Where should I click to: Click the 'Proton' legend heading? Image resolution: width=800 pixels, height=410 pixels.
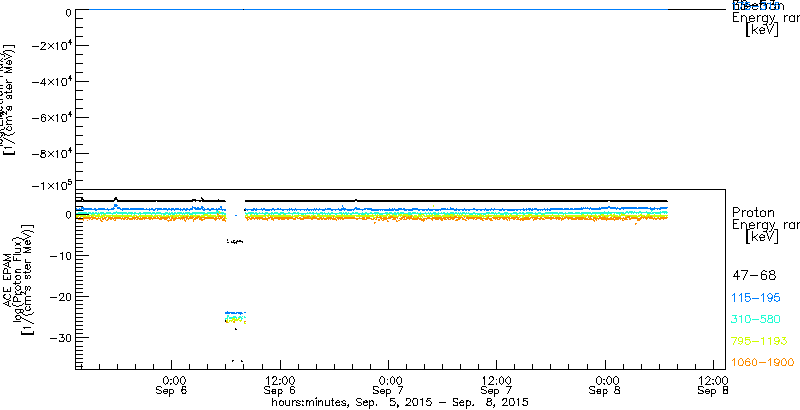point(753,212)
